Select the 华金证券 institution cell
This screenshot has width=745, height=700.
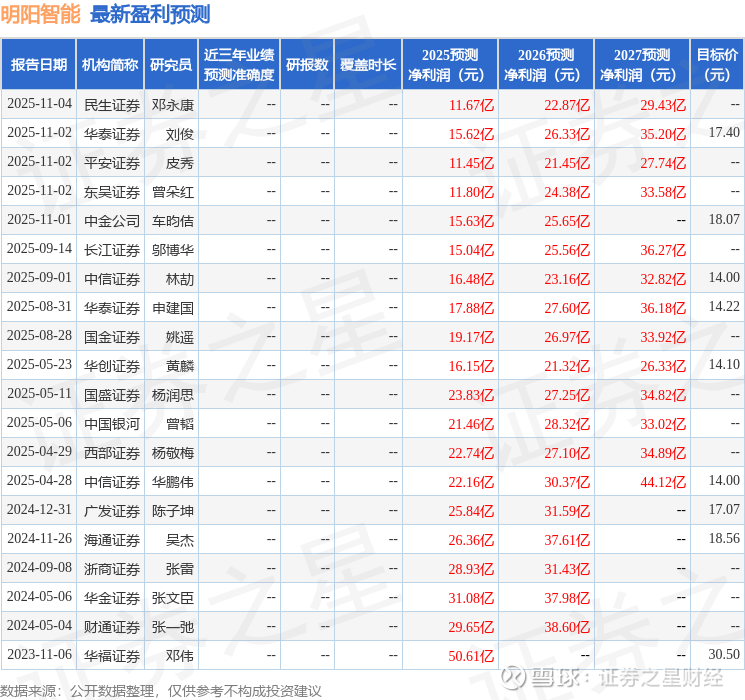(x=112, y=598)
